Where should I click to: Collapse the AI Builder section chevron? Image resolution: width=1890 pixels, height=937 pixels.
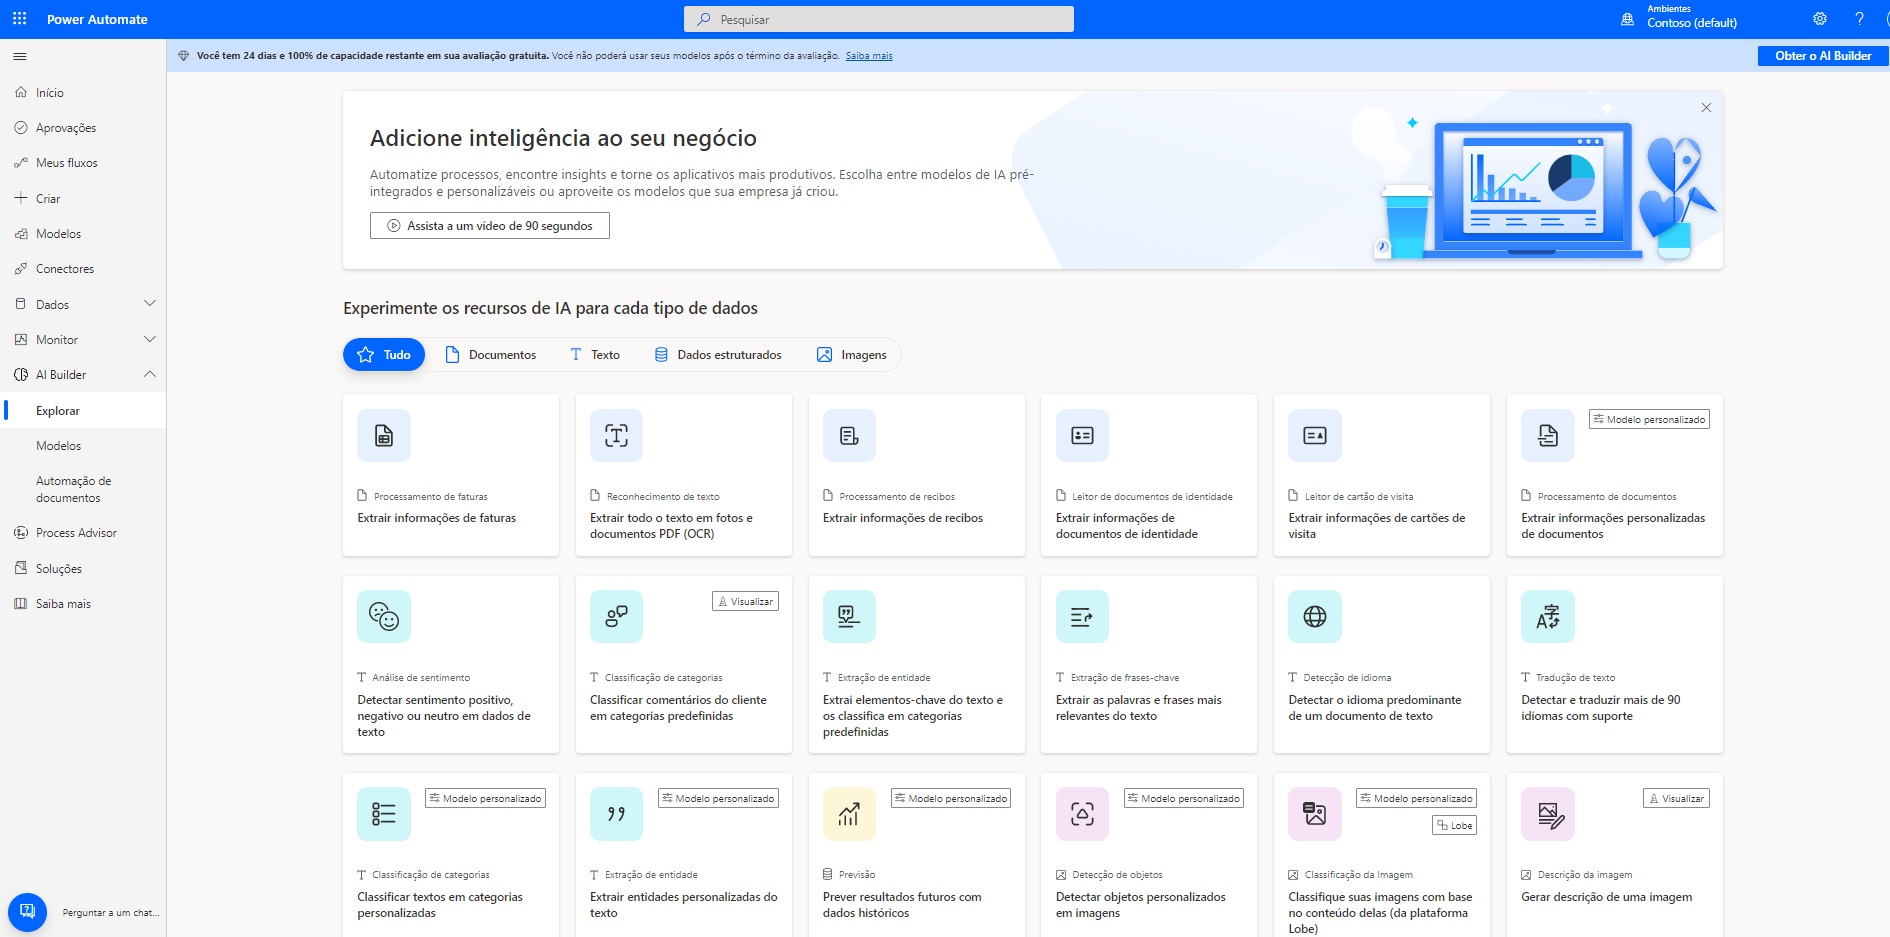(x=150, y=374)
